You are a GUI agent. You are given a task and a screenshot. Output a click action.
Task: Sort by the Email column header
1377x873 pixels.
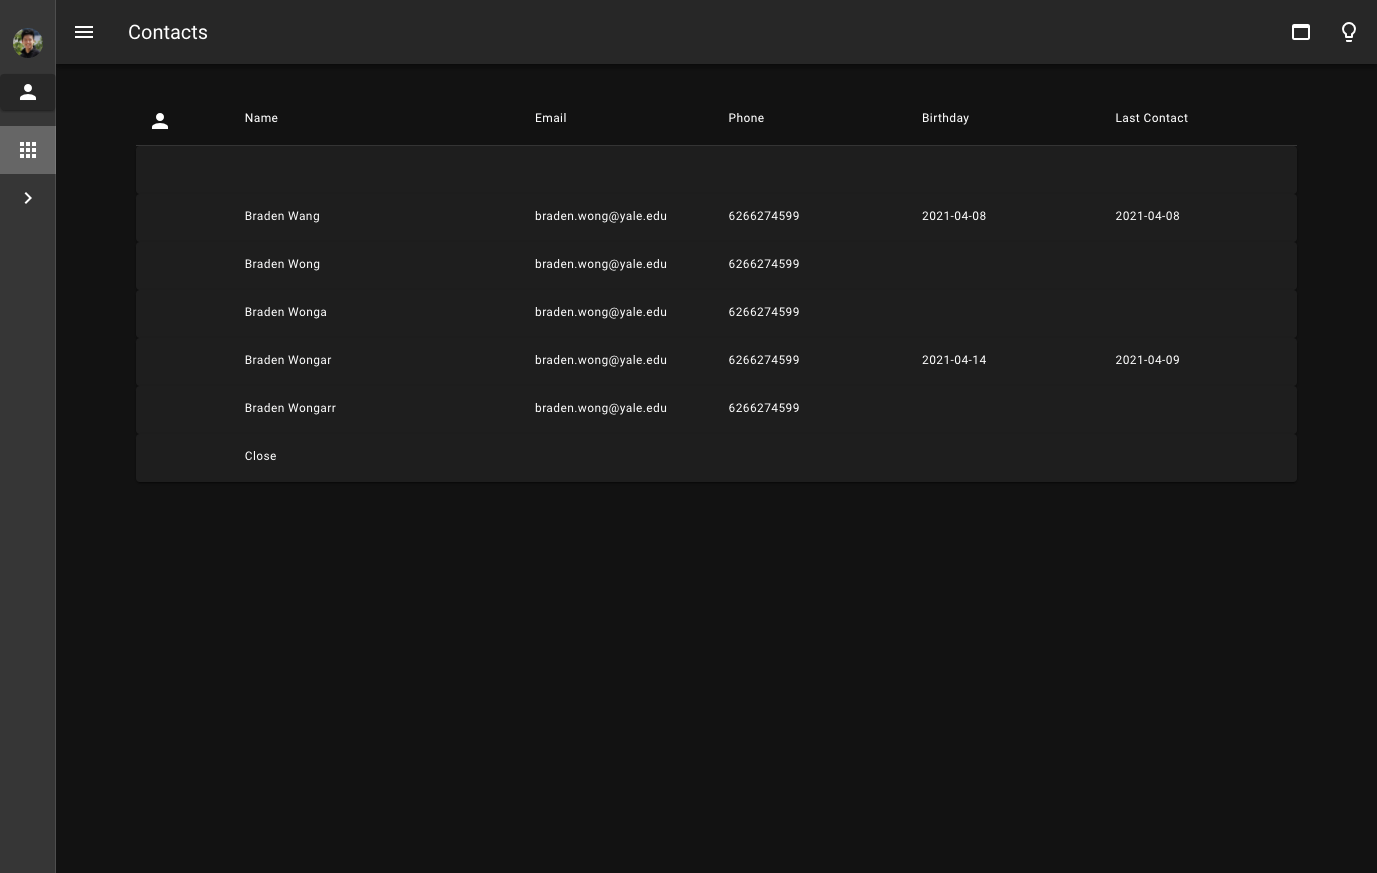(551, 118)
